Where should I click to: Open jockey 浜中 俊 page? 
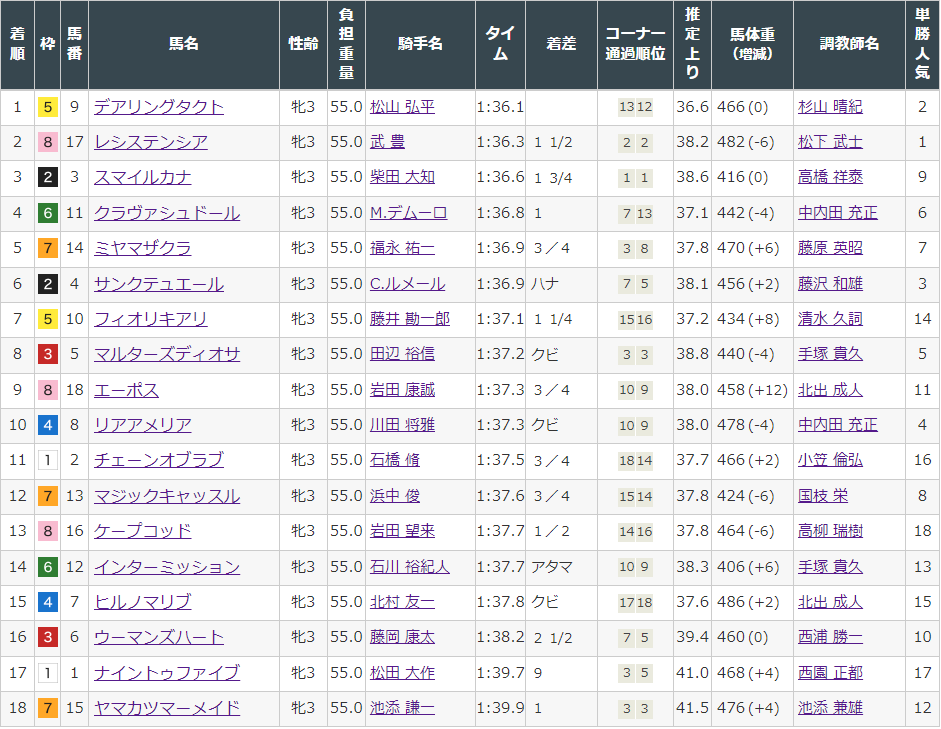click(x=395, y=496)
